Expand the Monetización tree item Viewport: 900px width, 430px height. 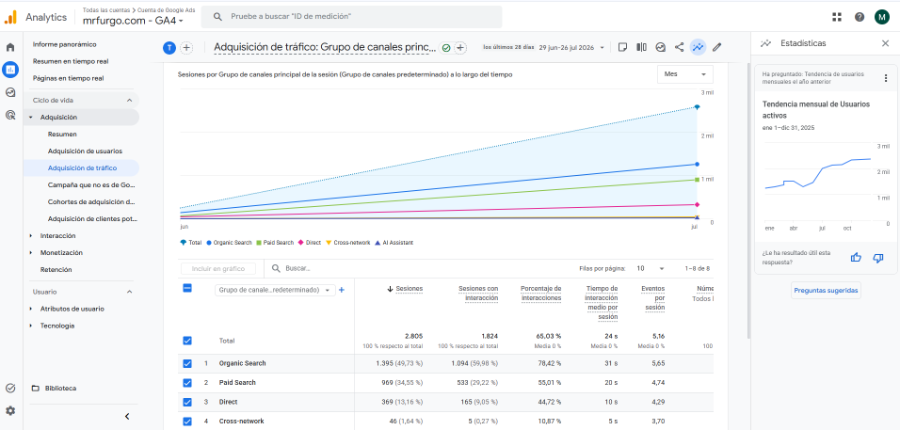[31, 253]
